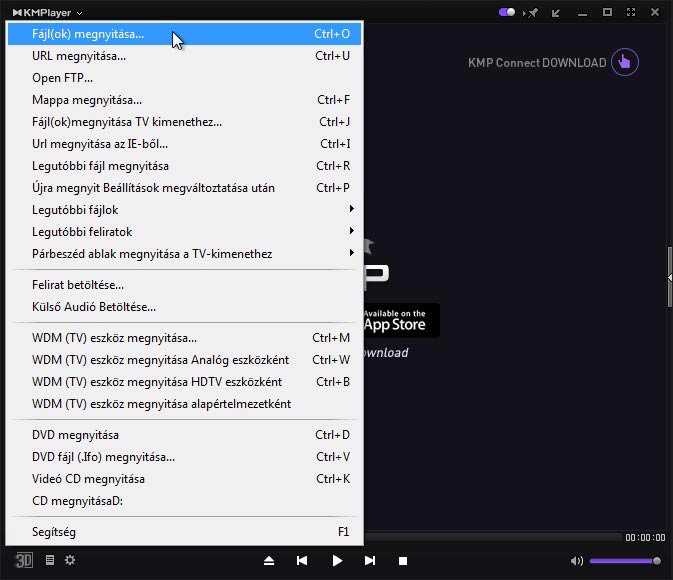Image resolution: width=673 pixels, height=580 pixels.
Task: Skip to the previous track
Action: (302, 561)
